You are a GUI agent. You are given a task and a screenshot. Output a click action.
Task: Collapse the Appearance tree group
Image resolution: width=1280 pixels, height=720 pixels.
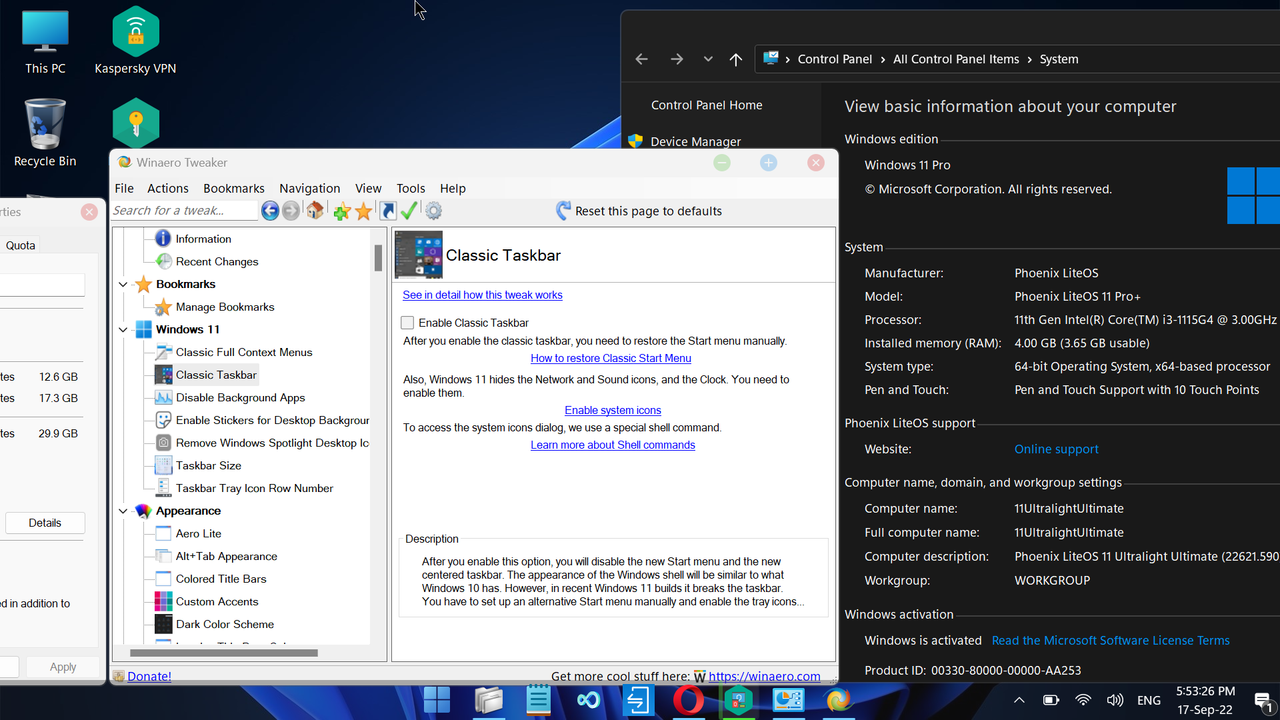pyautogui.click(x=123, y=511)
